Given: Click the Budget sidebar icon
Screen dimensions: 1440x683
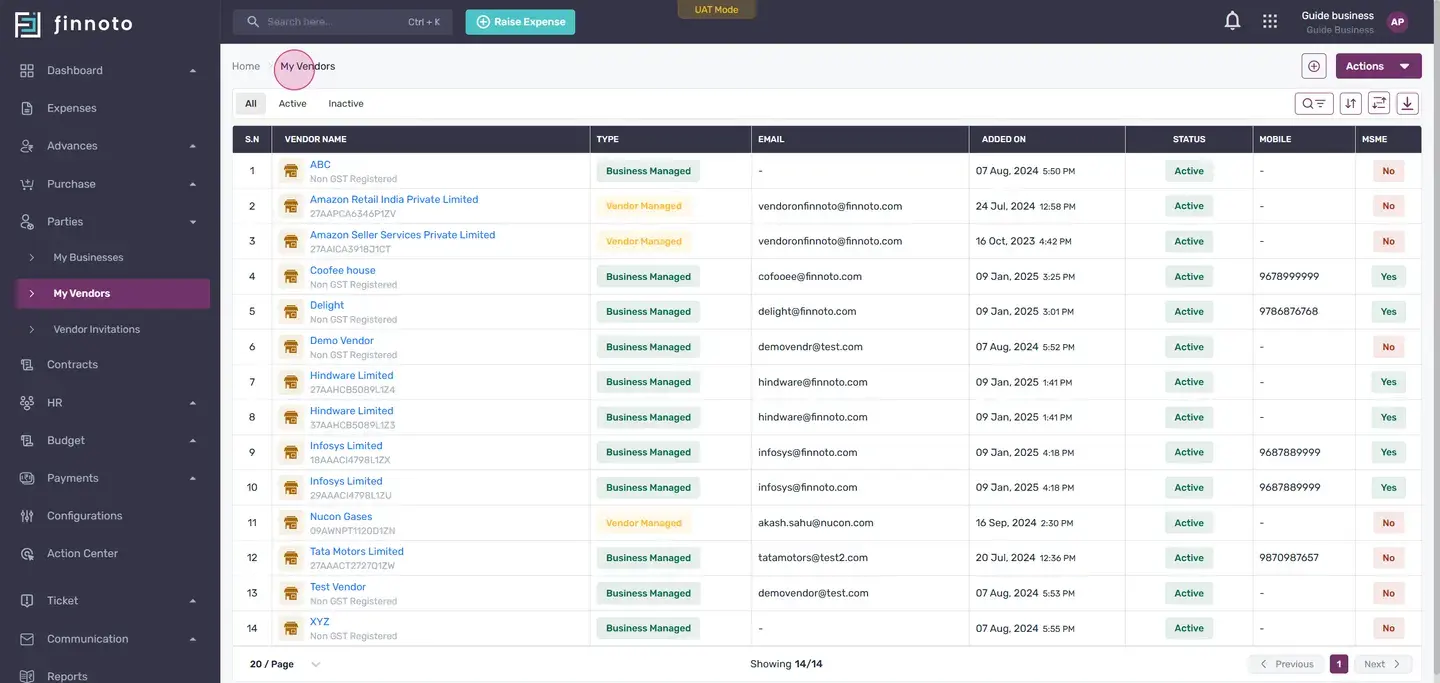Looking at the screenshot, I should [27, 440].
